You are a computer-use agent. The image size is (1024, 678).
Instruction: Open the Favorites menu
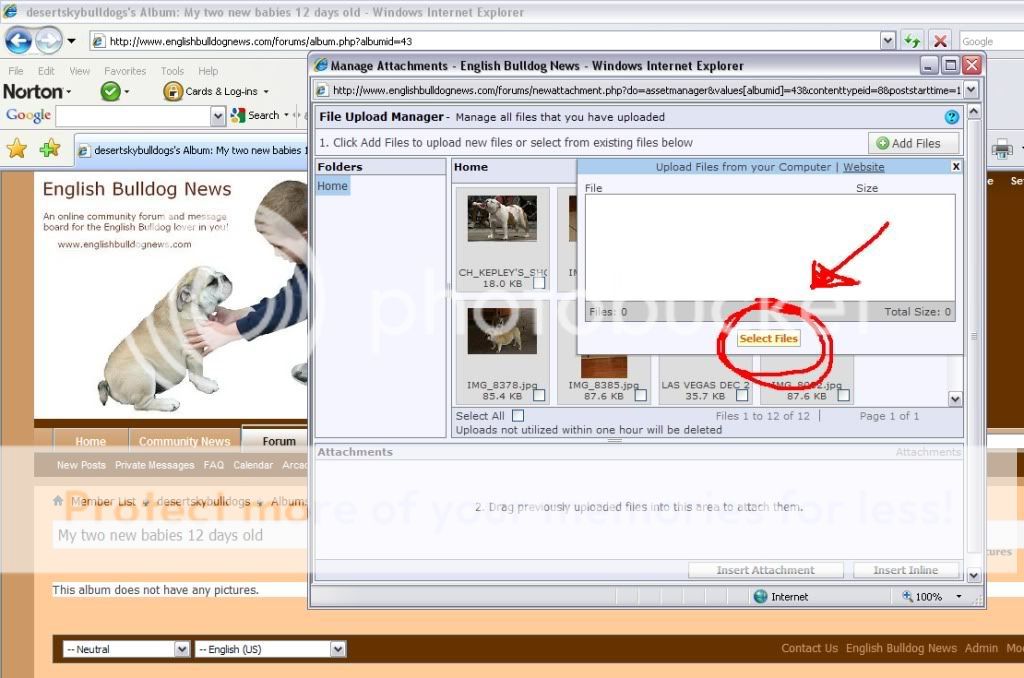point(125,71)
